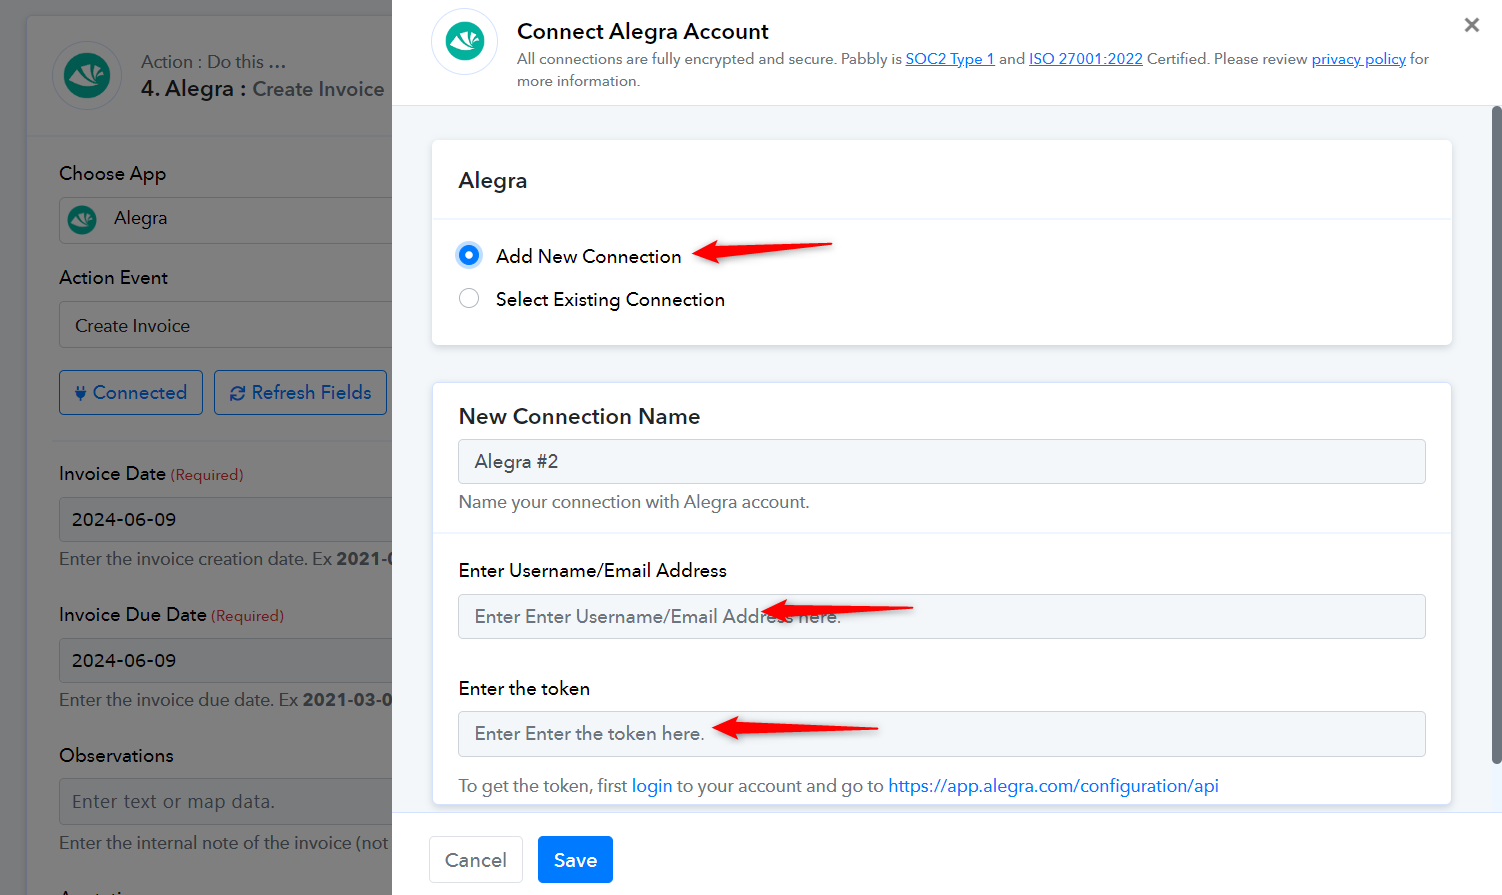Click the "4. Alegra : Create Invoice" step title
1502x895 pixels.
(x=262, y=89)
